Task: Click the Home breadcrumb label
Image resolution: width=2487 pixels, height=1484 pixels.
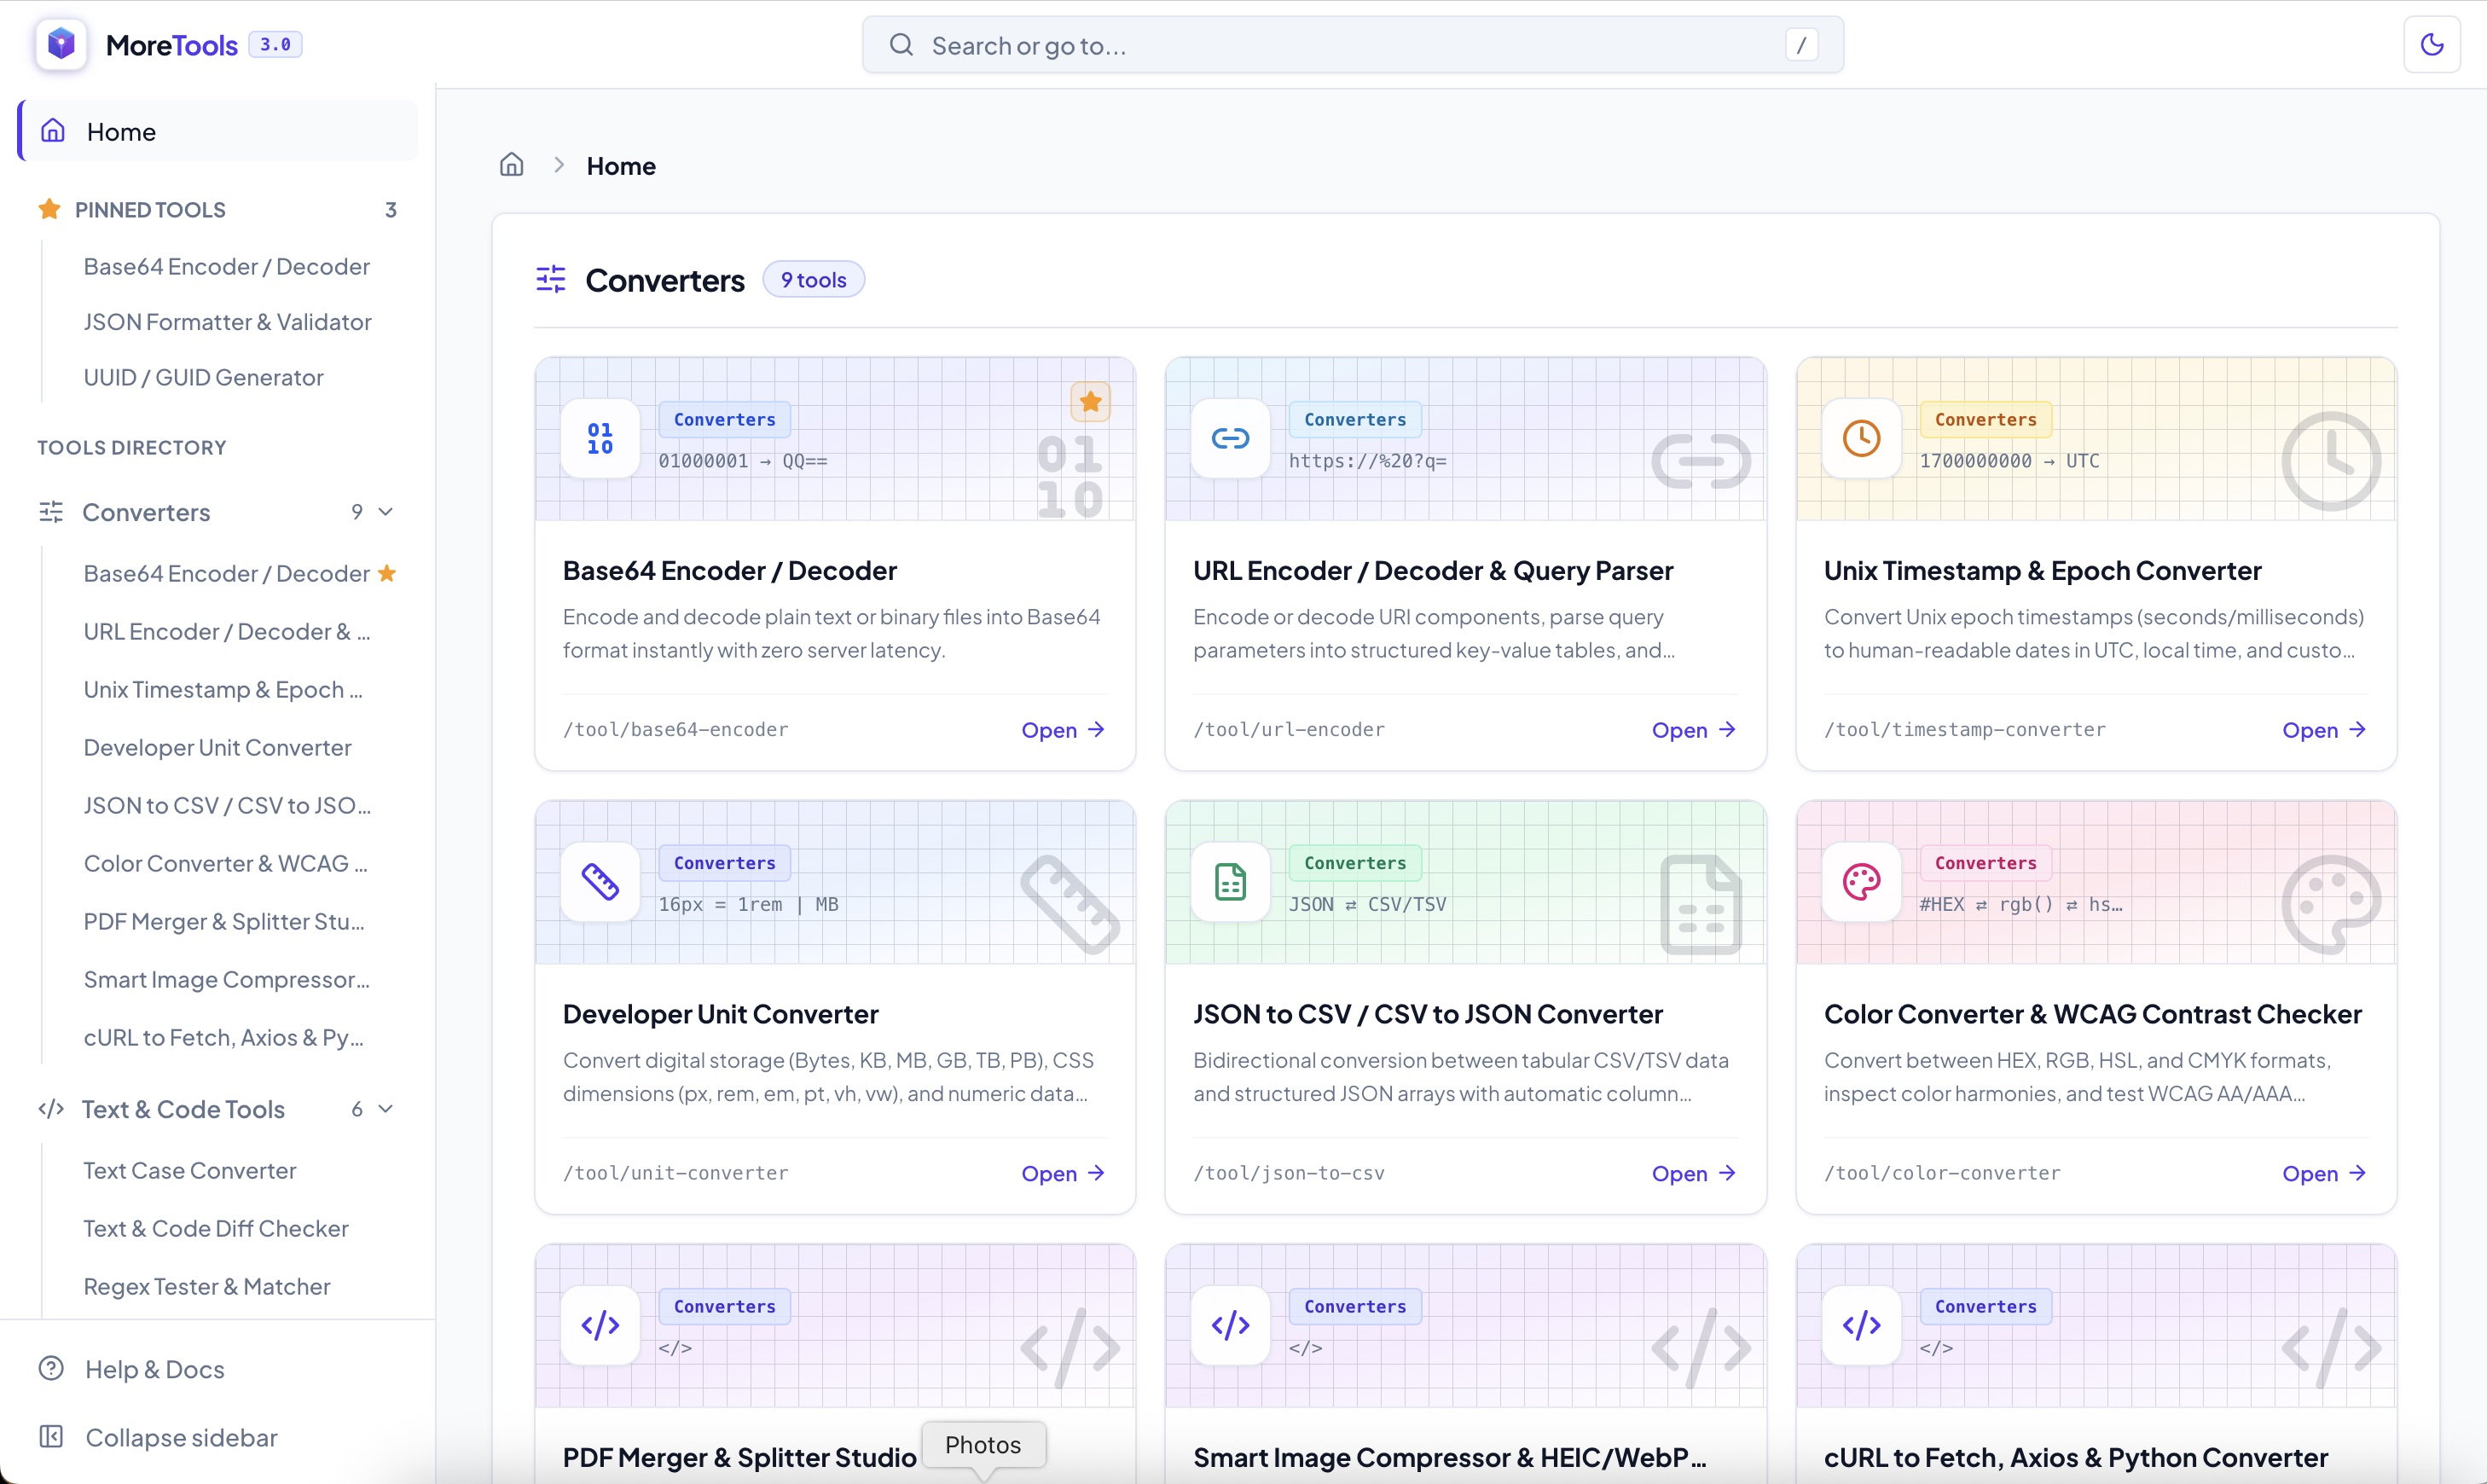Action: tap(621, 166)
